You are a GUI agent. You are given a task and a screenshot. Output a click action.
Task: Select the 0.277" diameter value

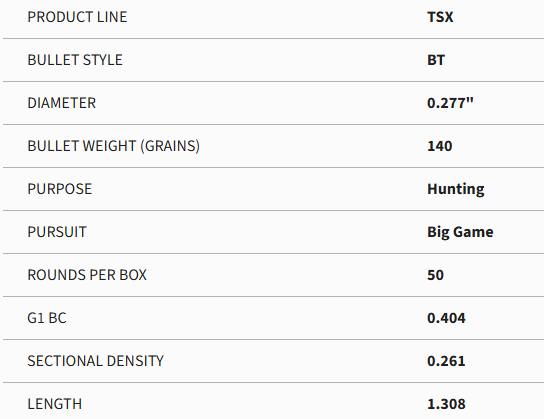(x=450, y=103)
